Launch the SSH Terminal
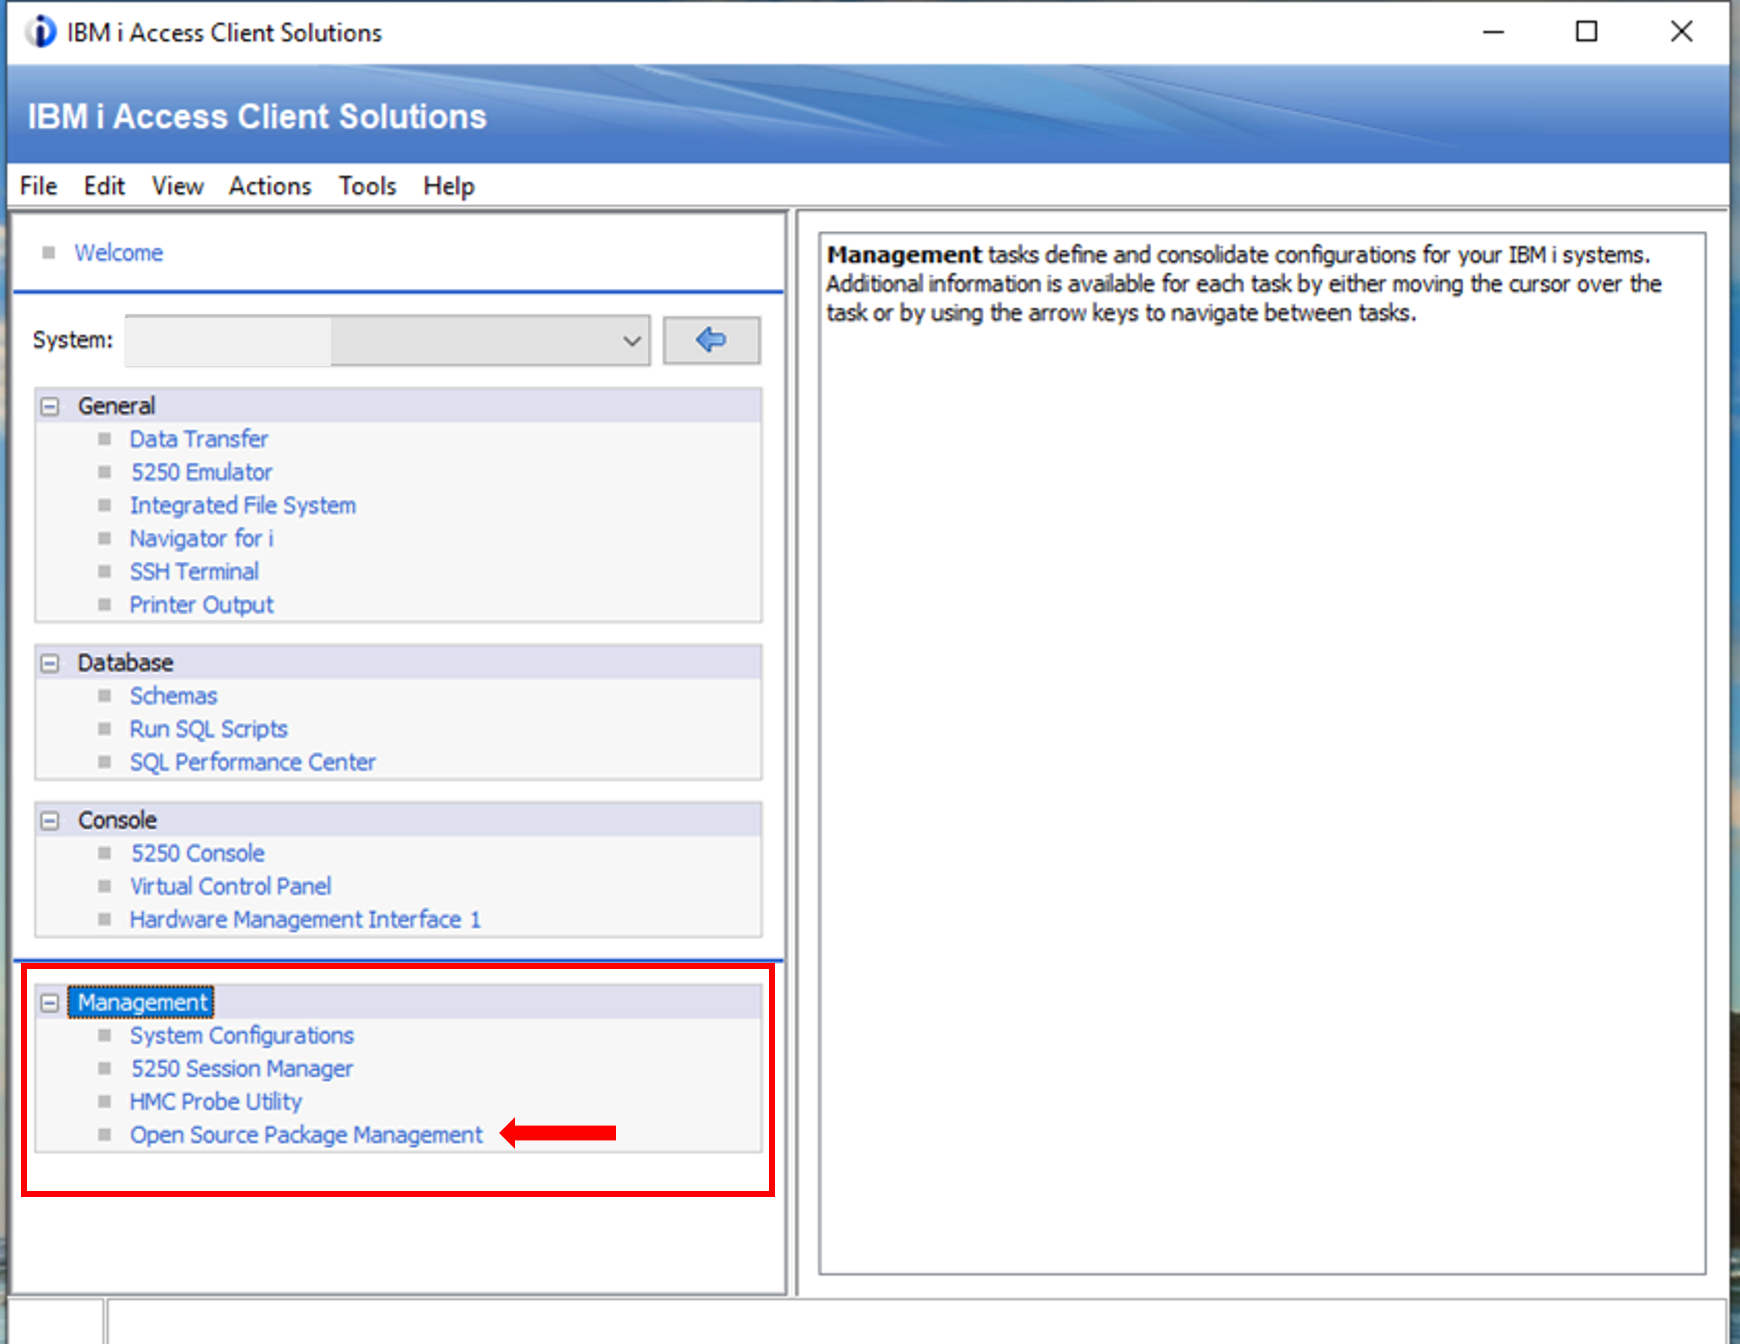 pyautogui.click(x=194, y=572)
